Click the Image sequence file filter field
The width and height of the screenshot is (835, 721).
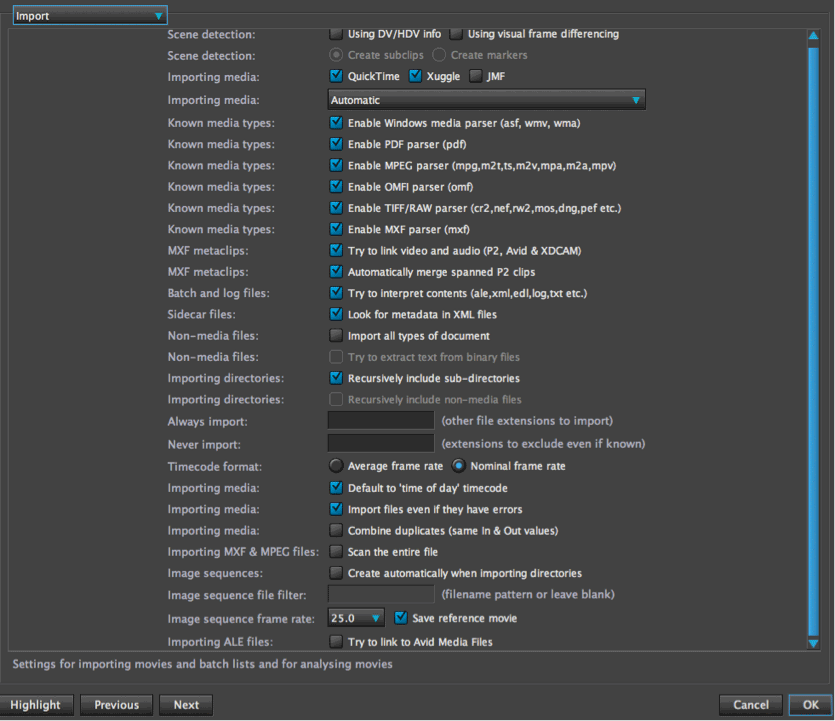(x=381, y=594)
